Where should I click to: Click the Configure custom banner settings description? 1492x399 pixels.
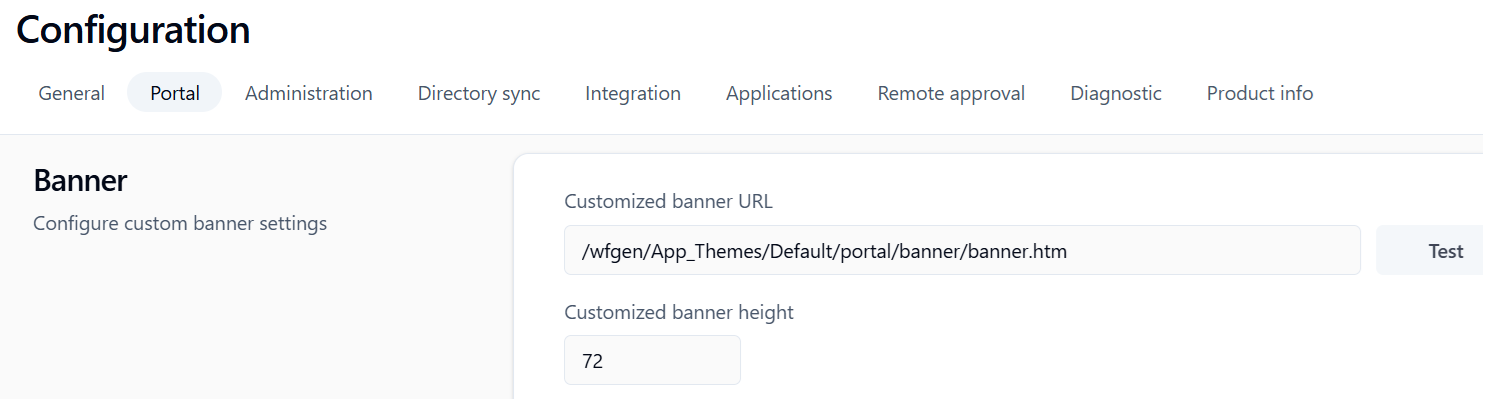click(180, 223)
